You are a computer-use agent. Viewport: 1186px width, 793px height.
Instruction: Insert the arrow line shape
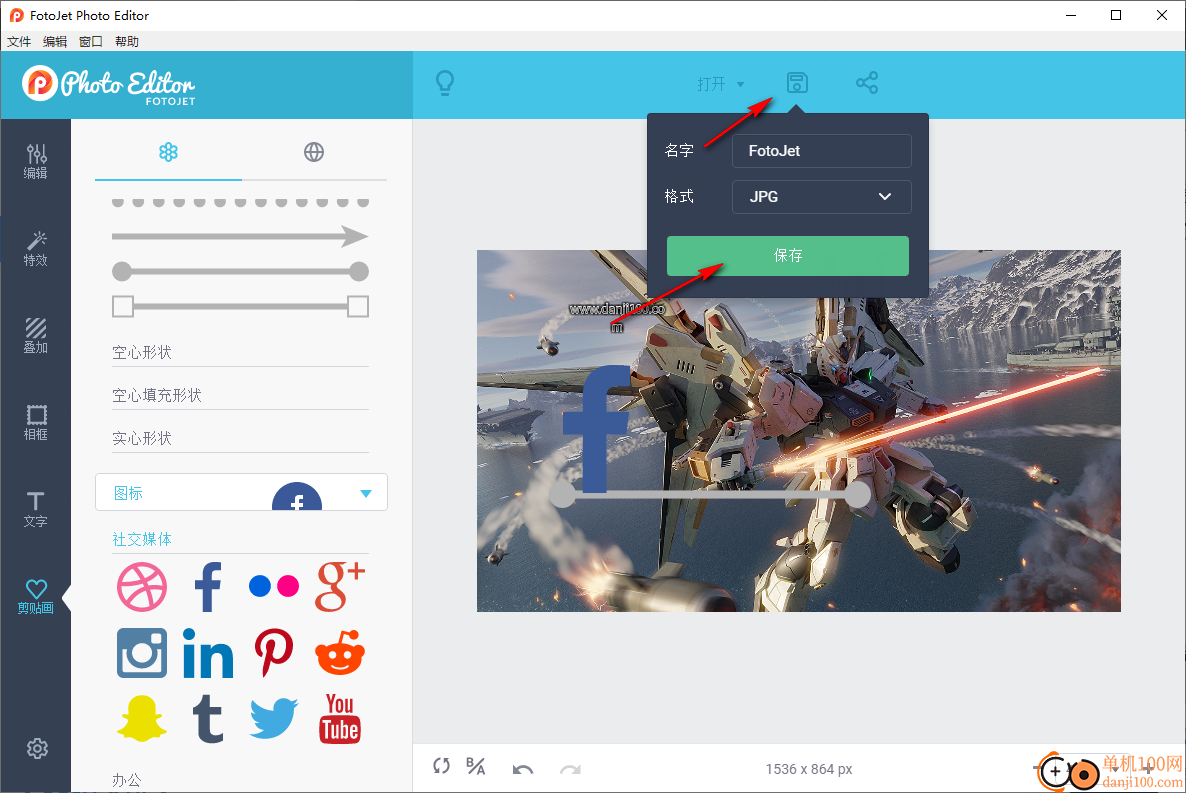click(x=241, y=237)
